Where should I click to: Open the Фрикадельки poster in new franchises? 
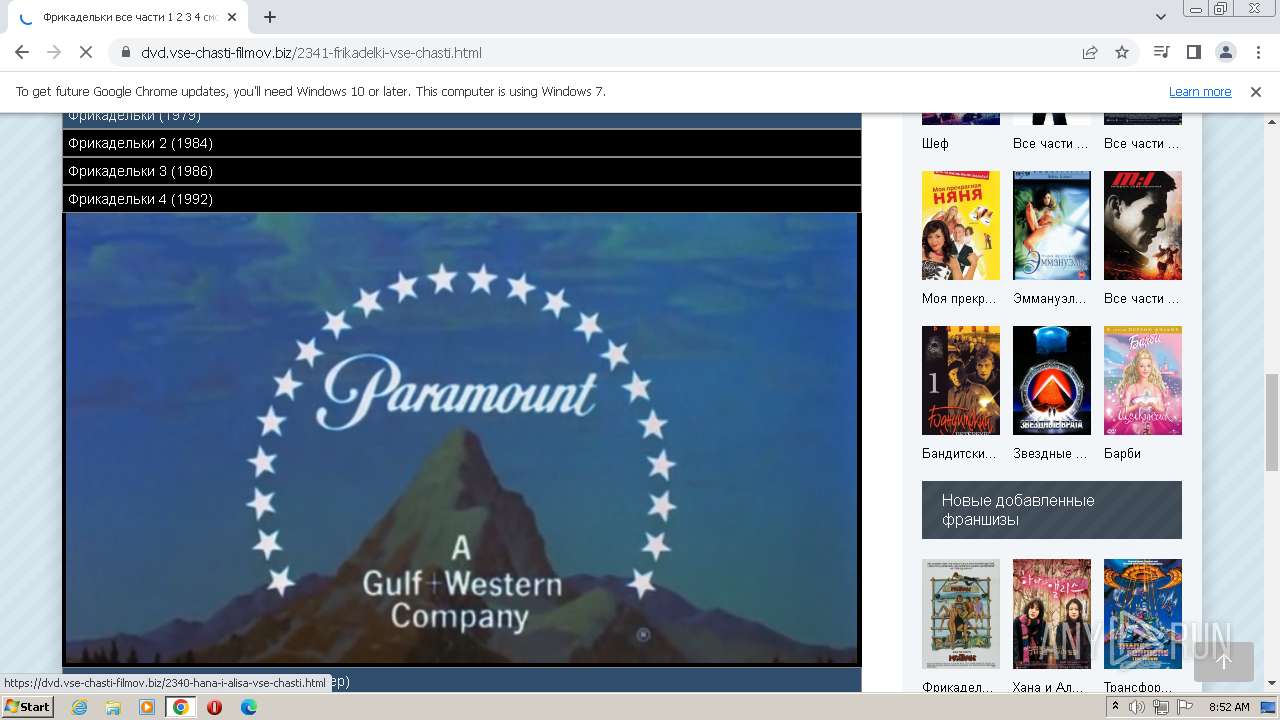pyautogui.click(x=960, y=613)
